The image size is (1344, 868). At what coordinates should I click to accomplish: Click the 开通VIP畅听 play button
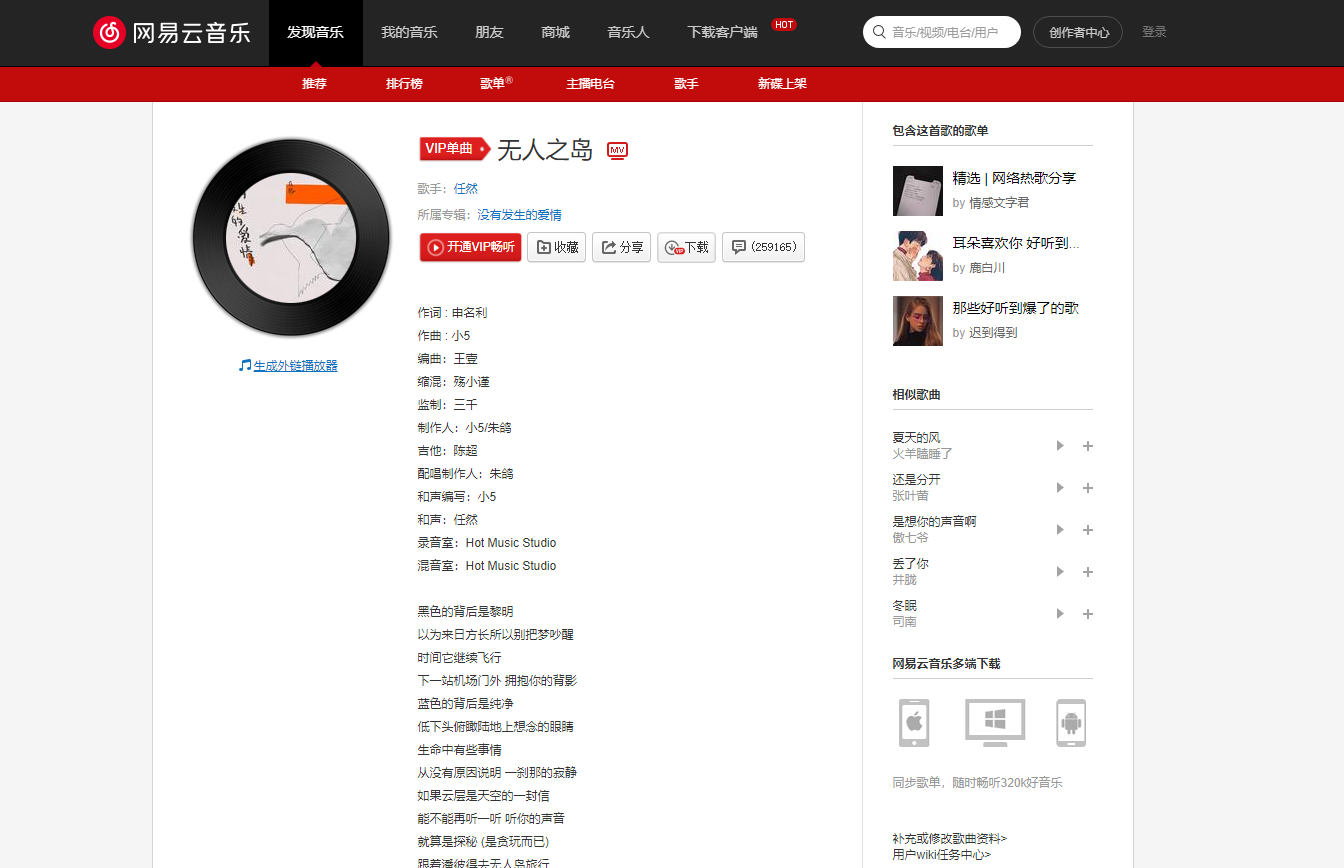470,247
